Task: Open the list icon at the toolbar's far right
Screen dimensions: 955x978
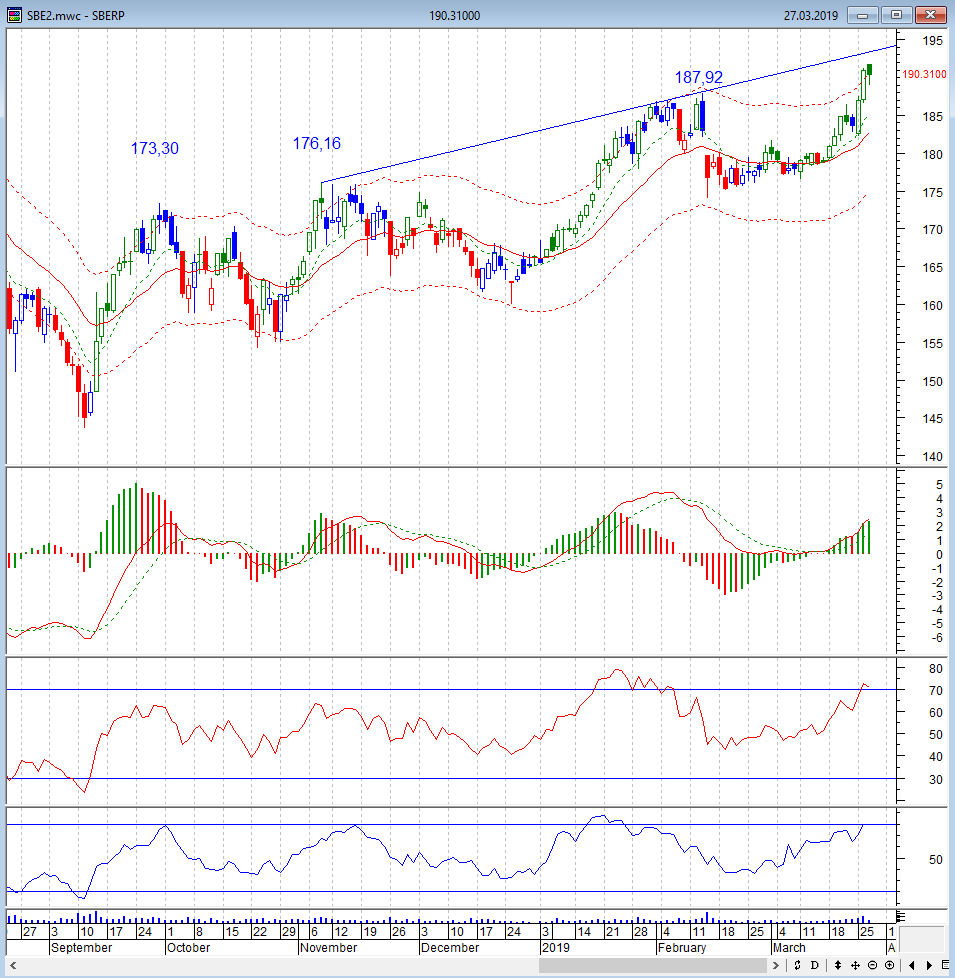Action: pyautogui.click(x=945, y=965)
